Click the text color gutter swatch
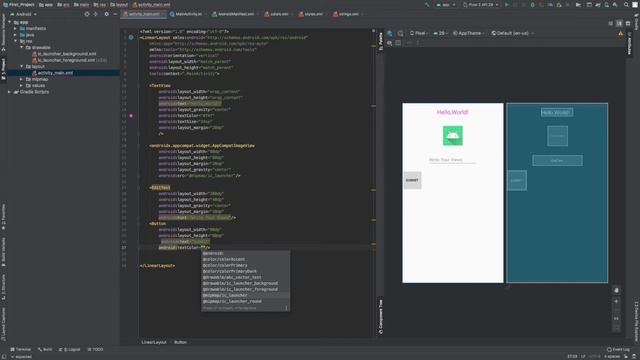The image size is (640, 360). coord(131,116)
